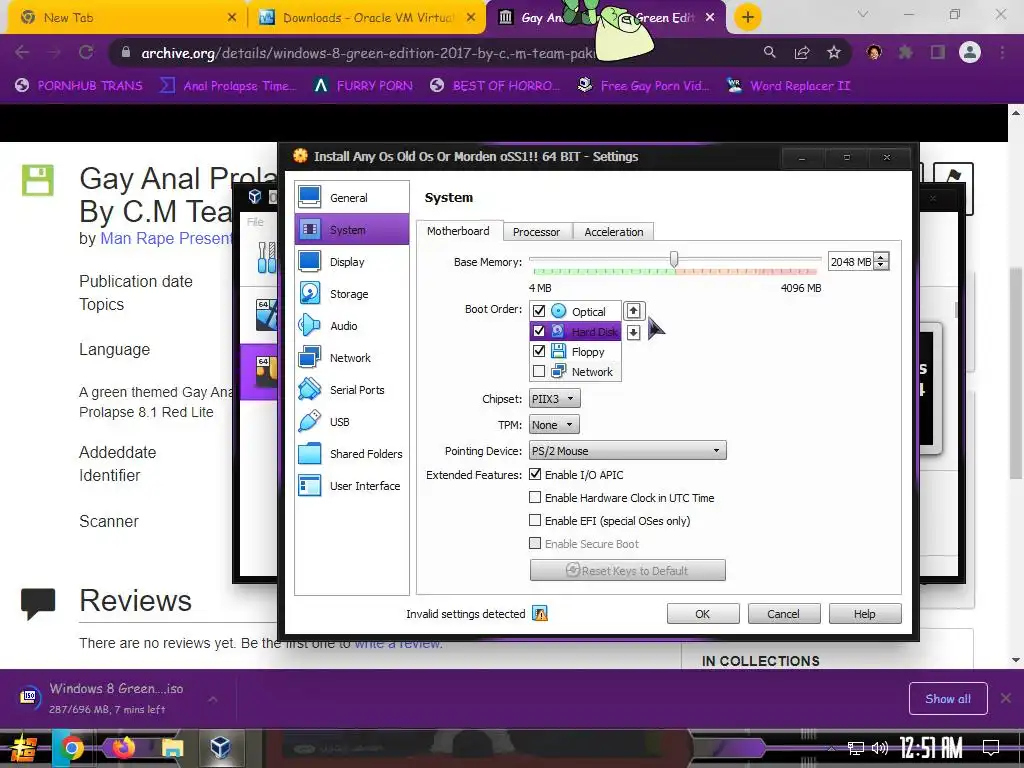Click Base Memory spinbox up/down arrows
1024x768 pixels.
click(x=881, y=261)
